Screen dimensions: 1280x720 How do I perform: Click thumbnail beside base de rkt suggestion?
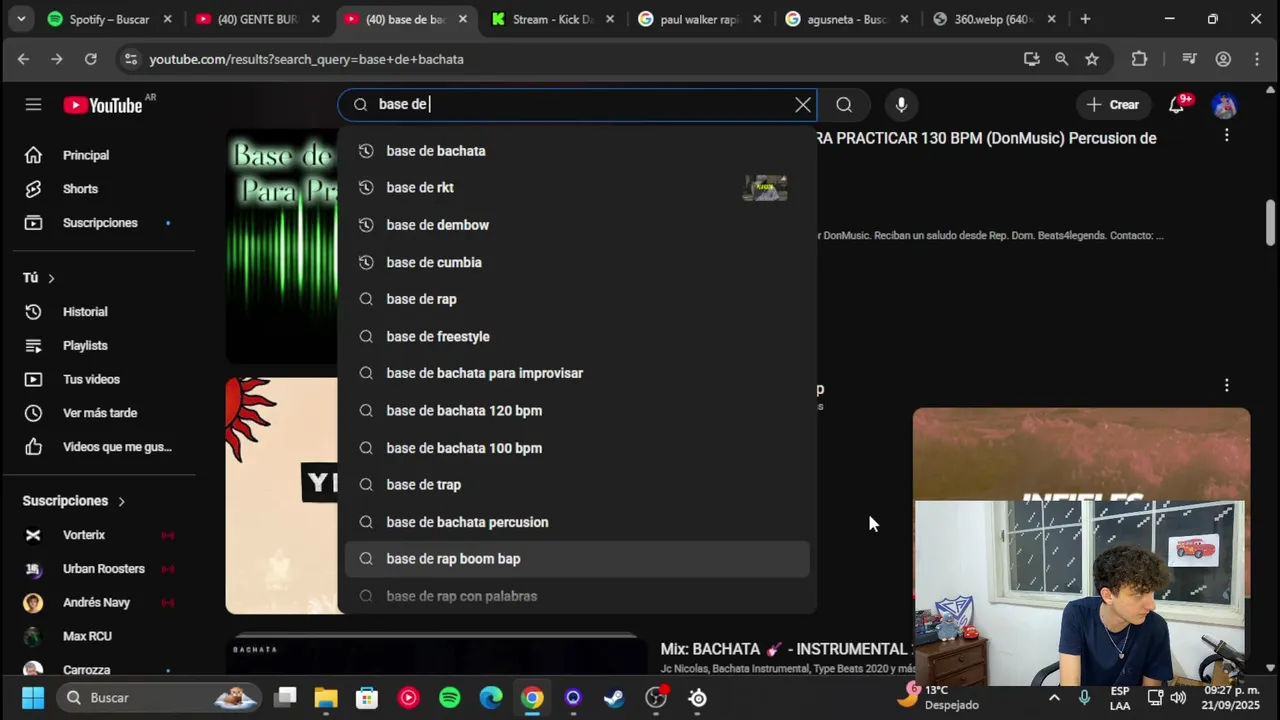coord(765,188)
